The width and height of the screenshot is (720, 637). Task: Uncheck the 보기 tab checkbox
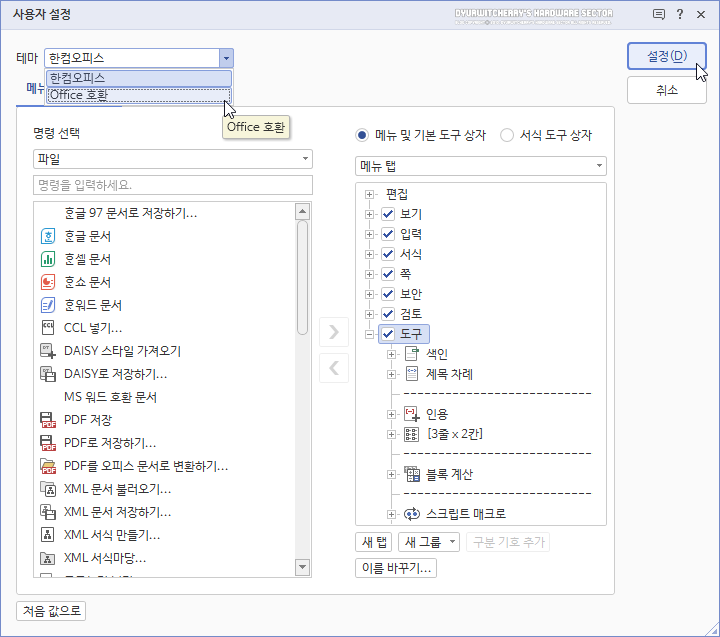[388, 214]
